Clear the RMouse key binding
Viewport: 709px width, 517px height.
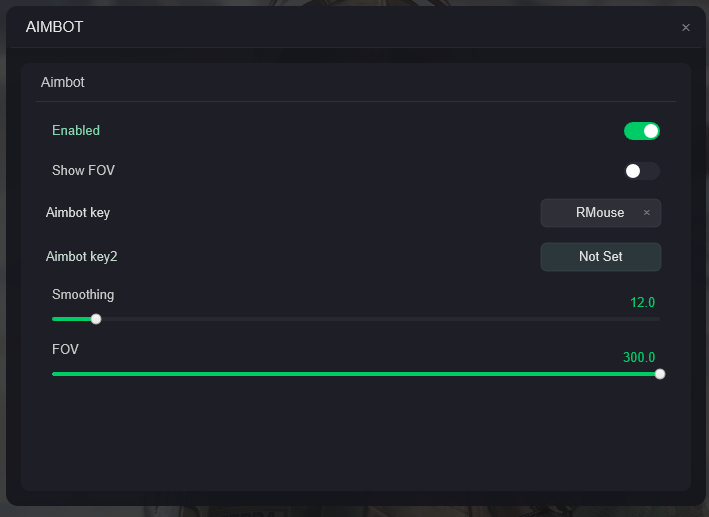647,213
